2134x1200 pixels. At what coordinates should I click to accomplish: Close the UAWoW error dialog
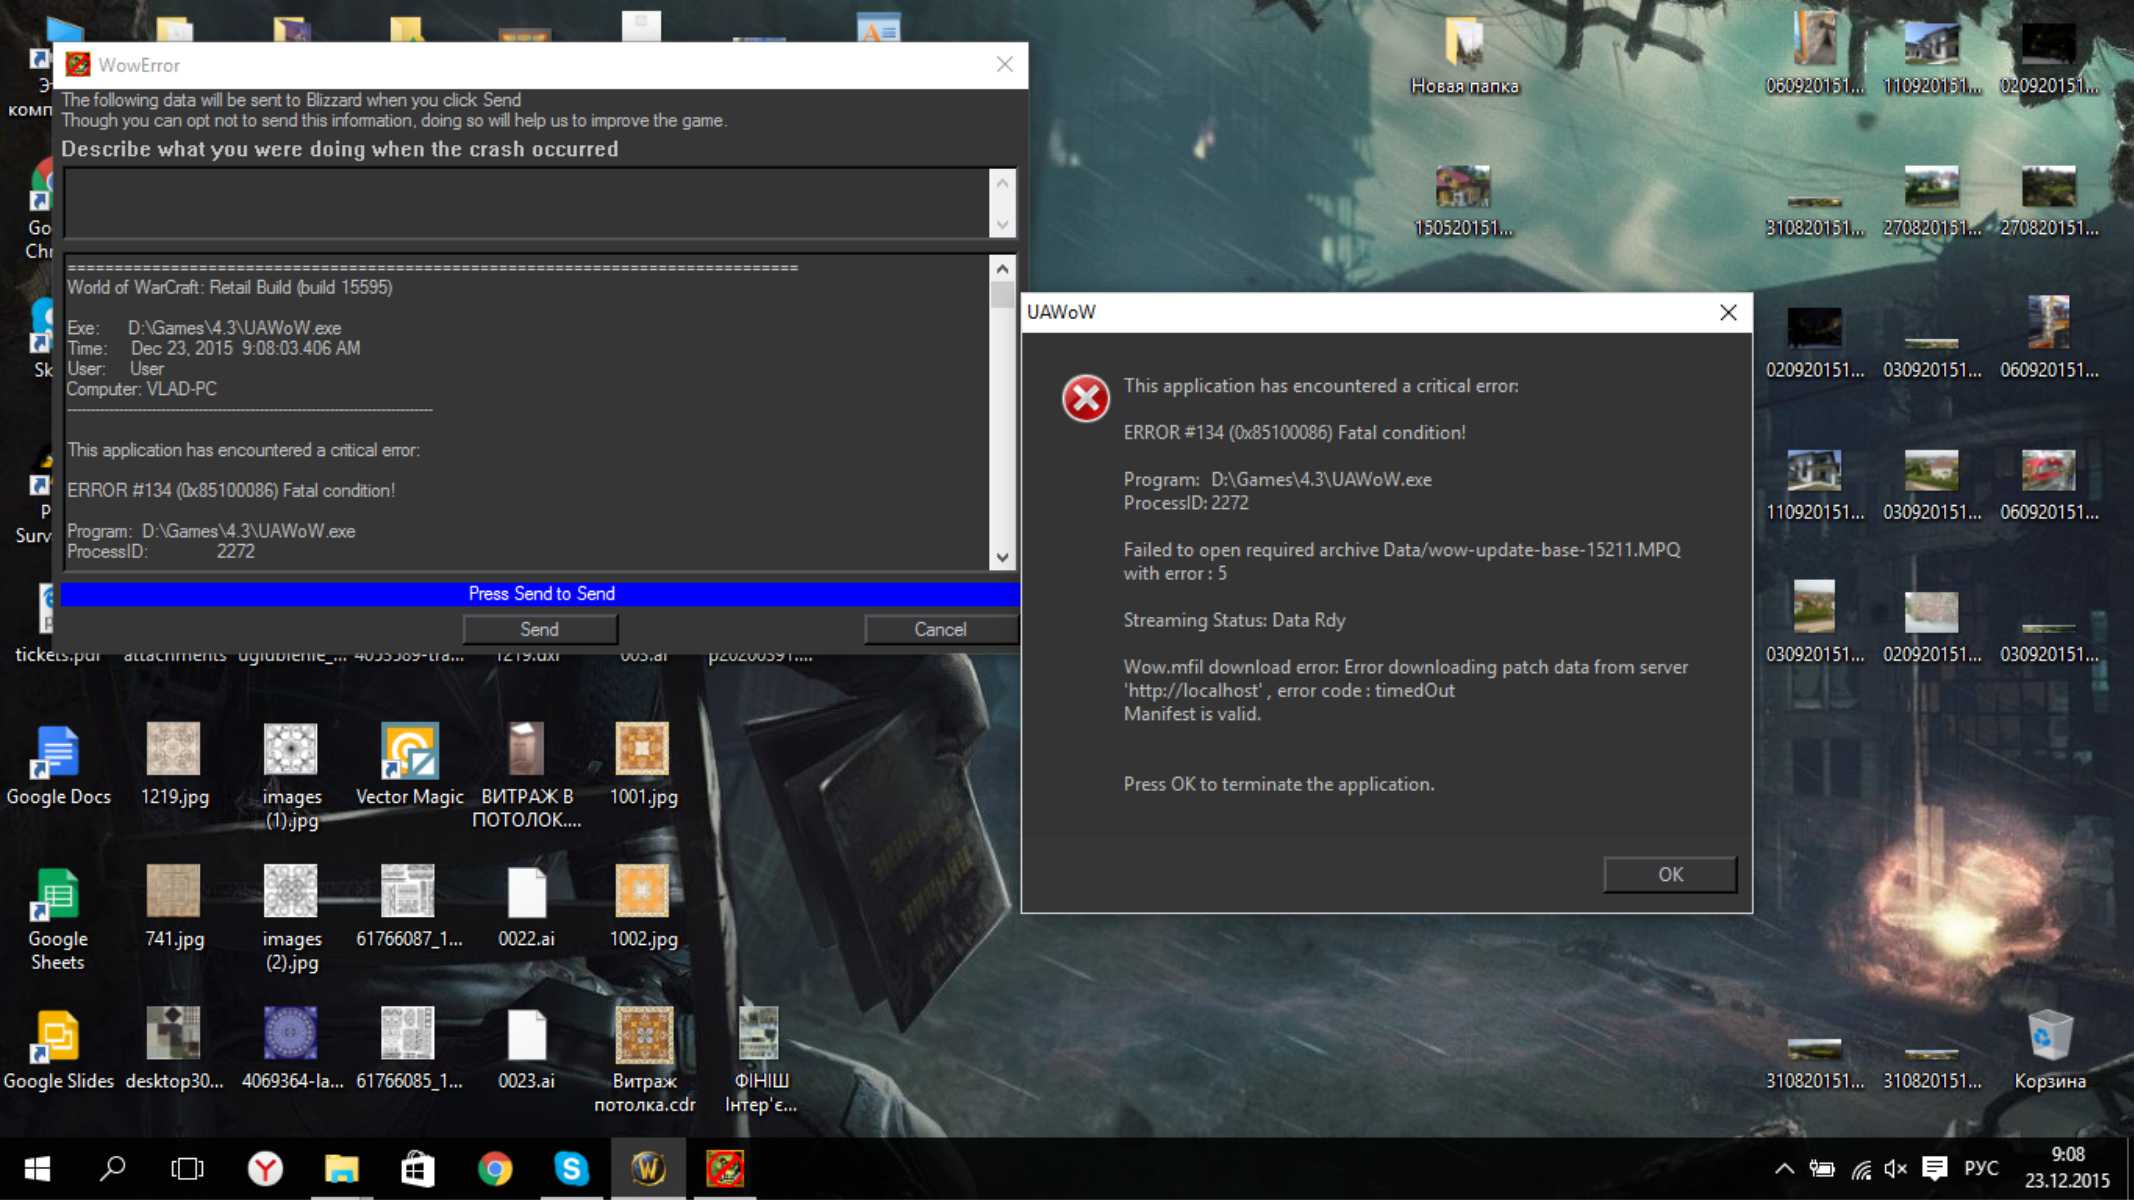coord(1728,312)
